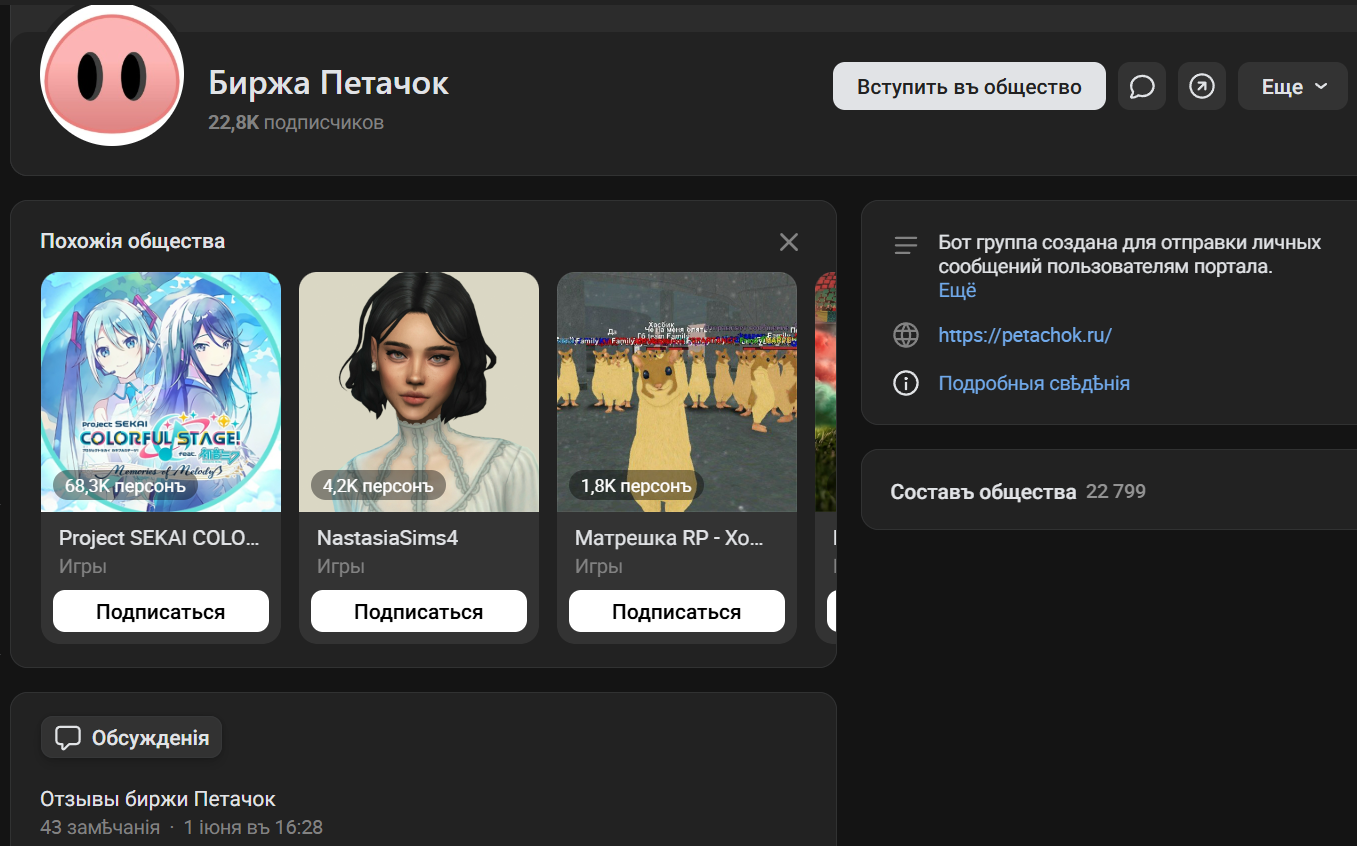This screenshot has height=846, width=1357.
Task: Click the 4,2К персонъ badge
Action: tap(378, 486)
